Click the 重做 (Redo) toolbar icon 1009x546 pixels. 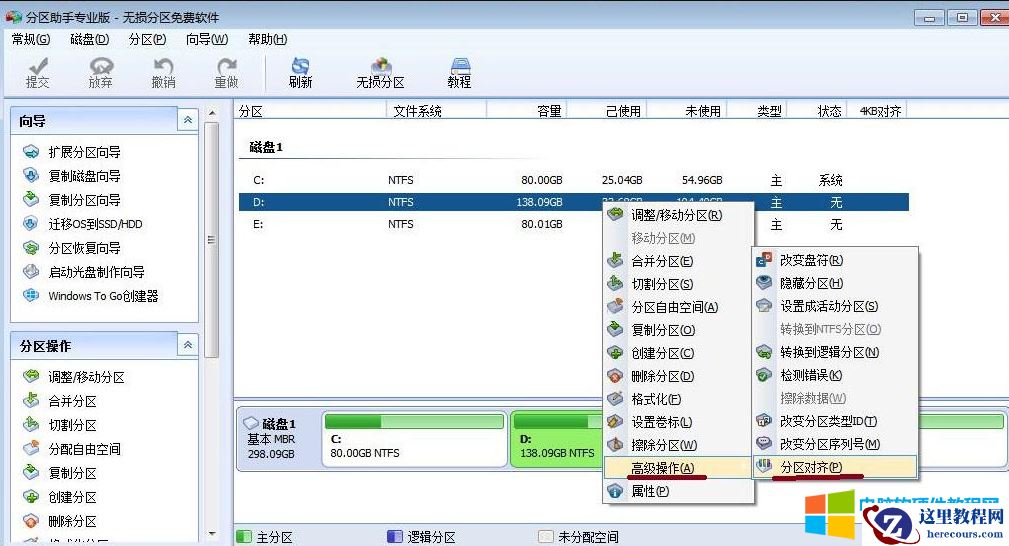pos(227,73)
